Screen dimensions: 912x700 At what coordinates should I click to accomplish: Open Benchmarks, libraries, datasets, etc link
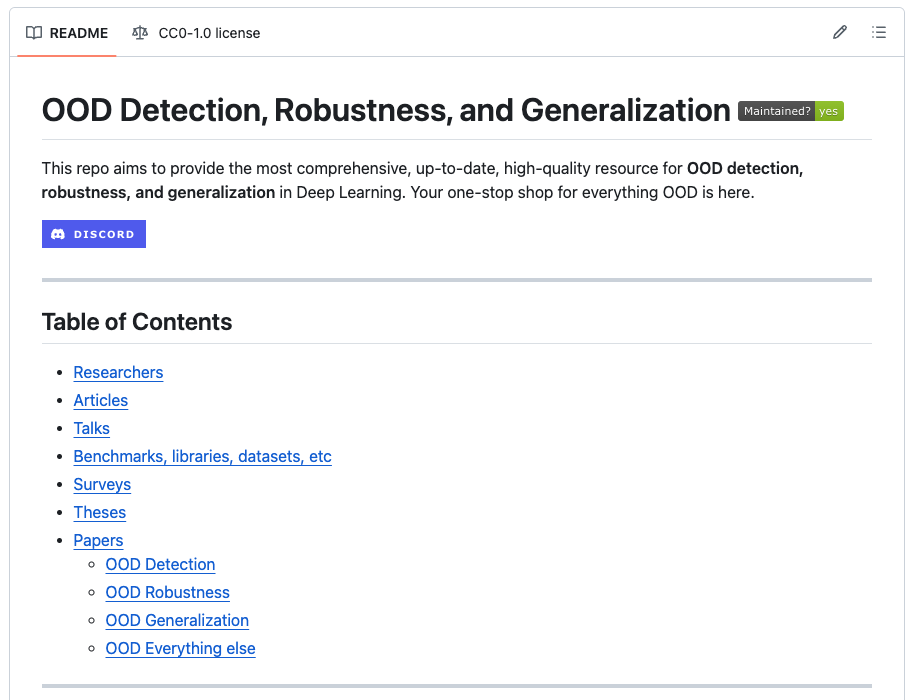(202, 456)
